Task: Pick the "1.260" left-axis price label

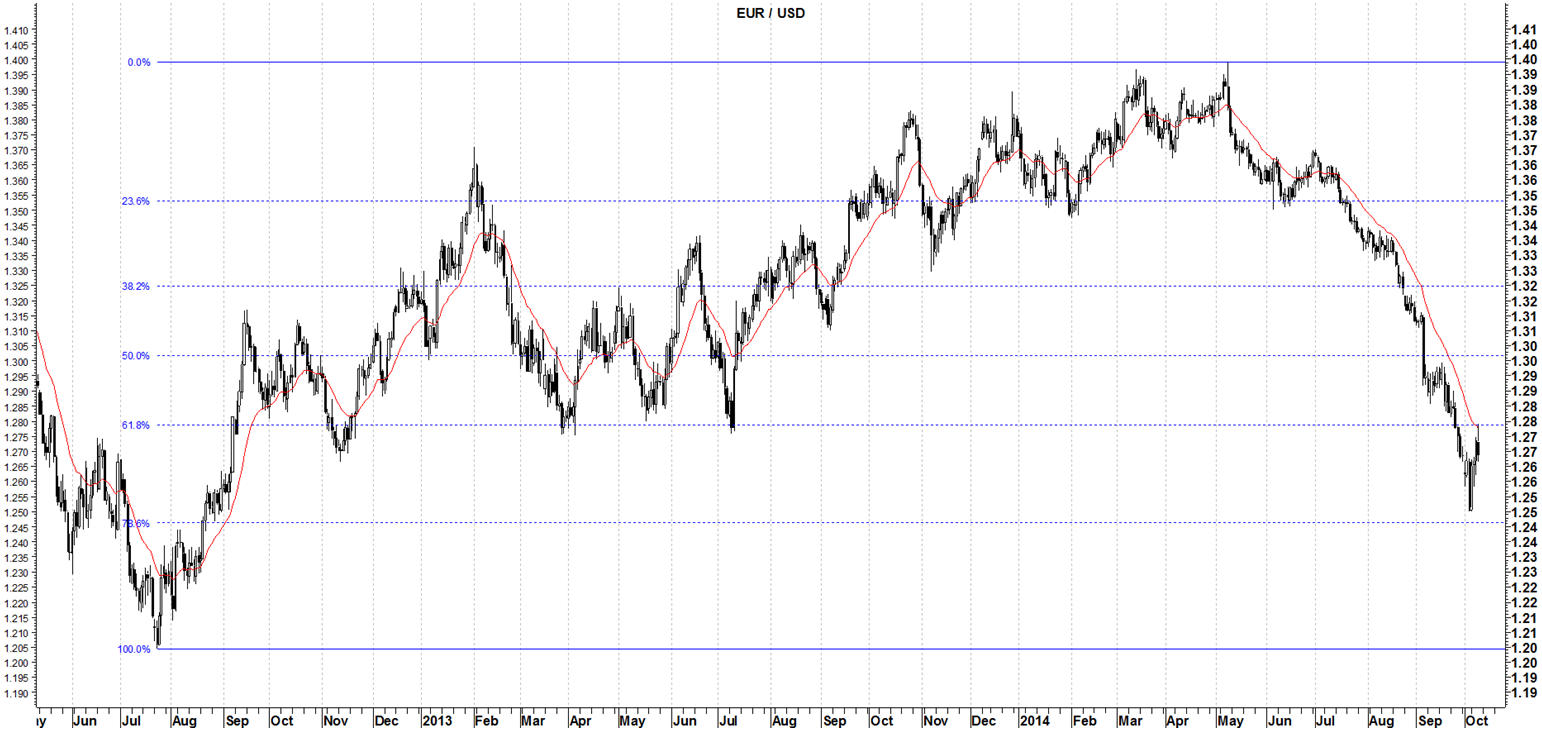Action: [16, 482]
